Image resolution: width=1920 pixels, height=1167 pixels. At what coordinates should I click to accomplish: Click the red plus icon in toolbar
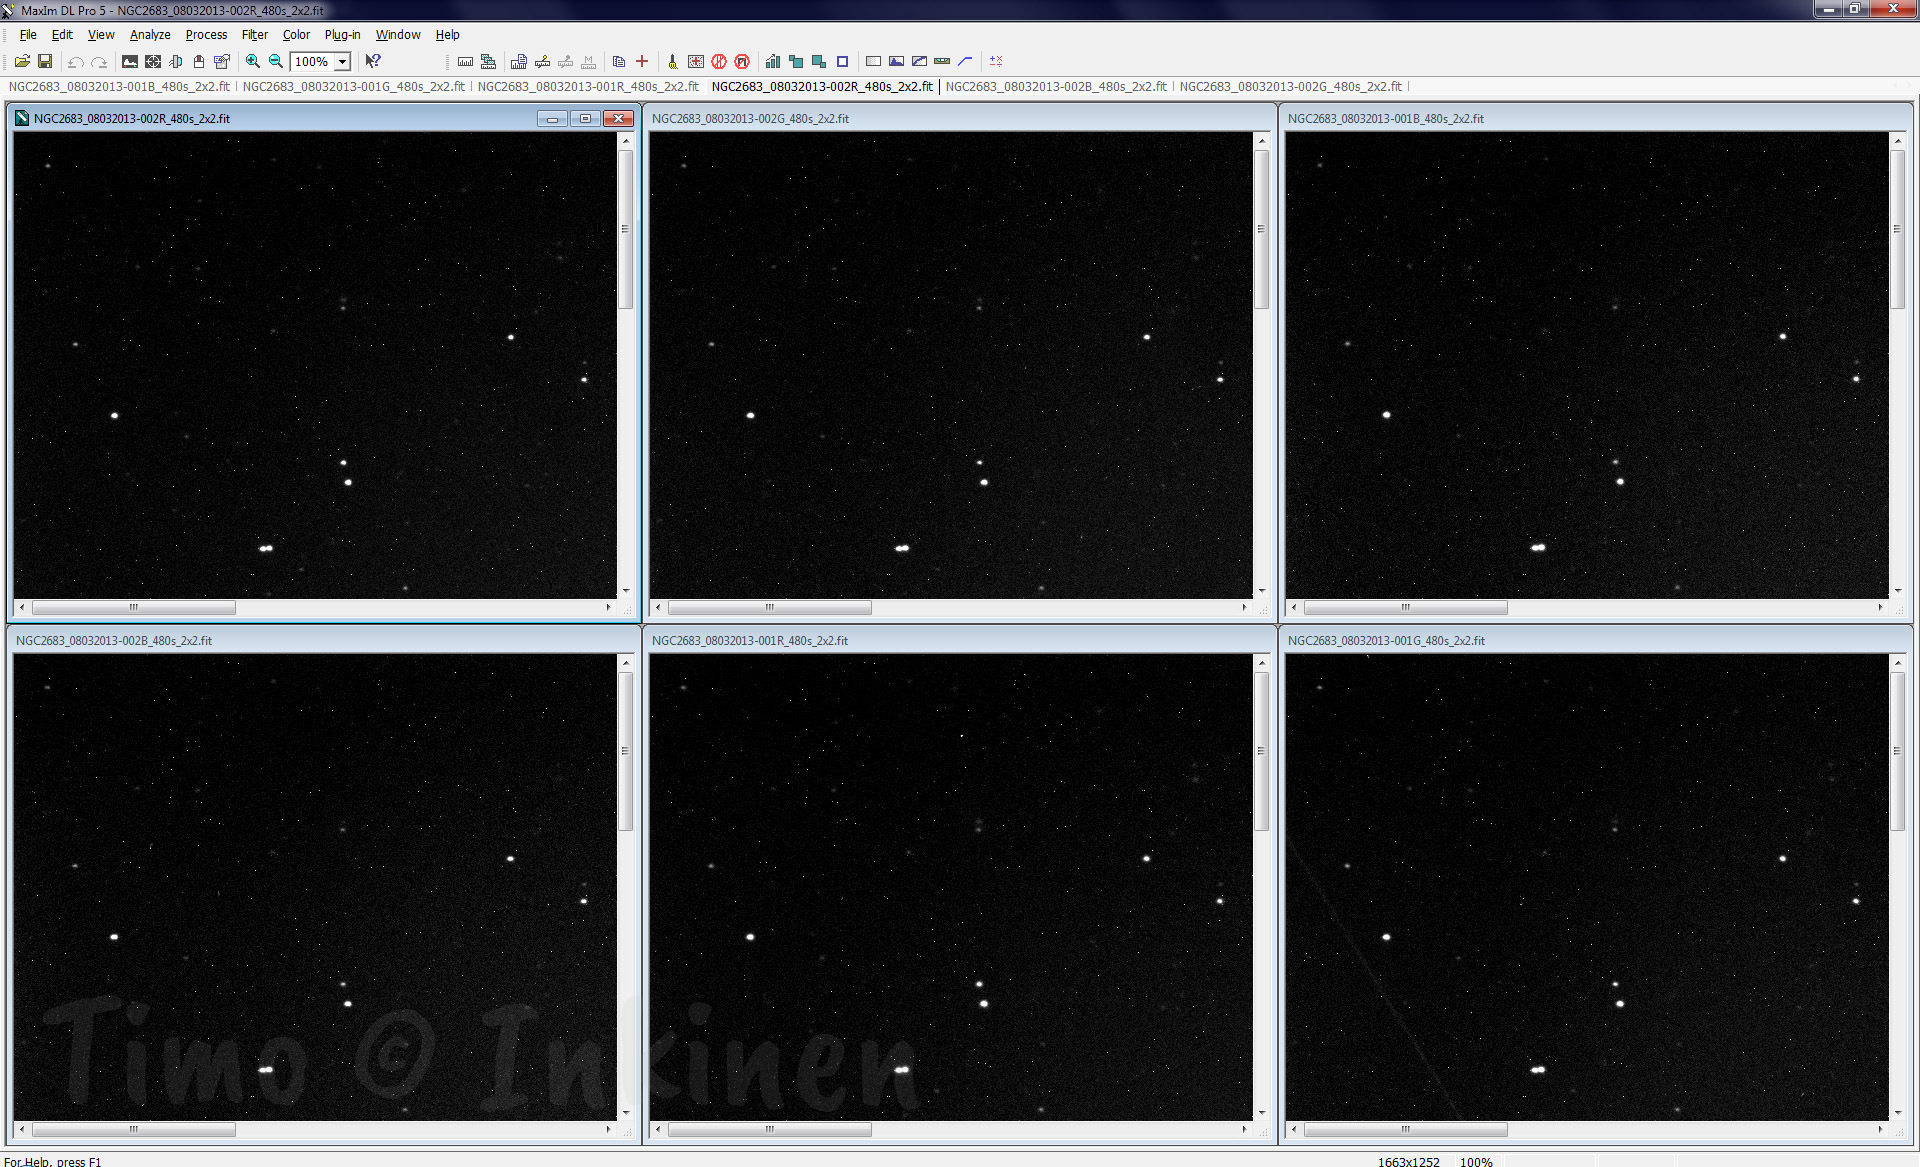pos(642,61)
